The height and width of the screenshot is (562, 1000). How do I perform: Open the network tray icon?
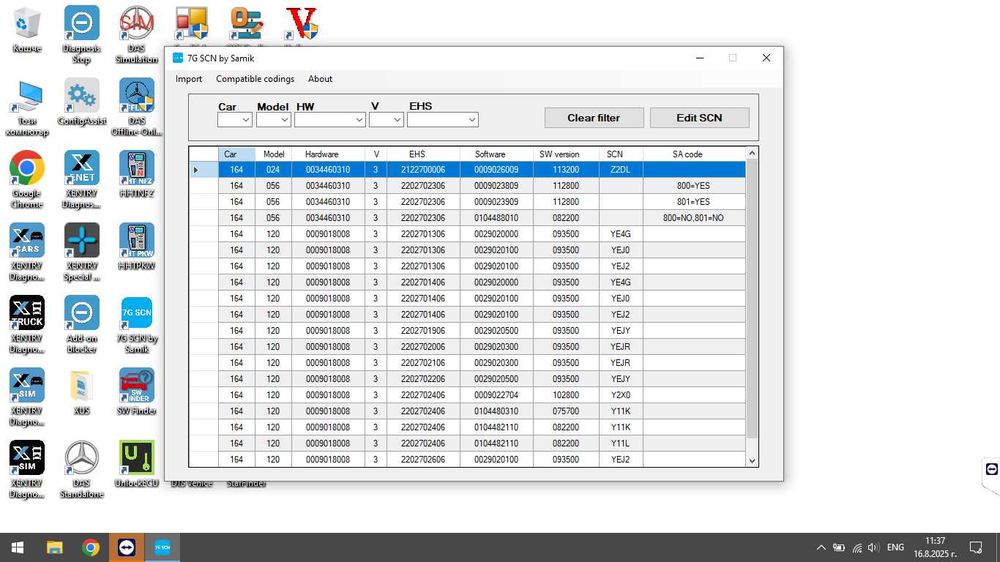(857, 547)
